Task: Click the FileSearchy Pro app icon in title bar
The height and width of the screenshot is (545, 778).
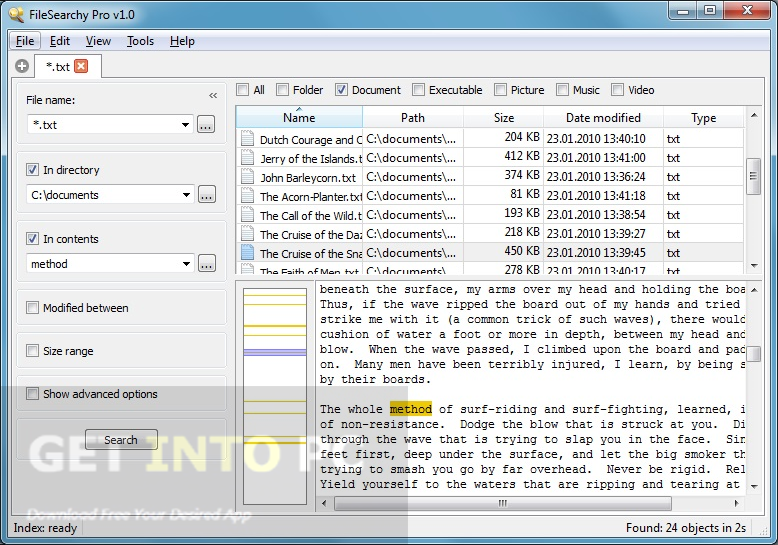Action: pos(16,14)
